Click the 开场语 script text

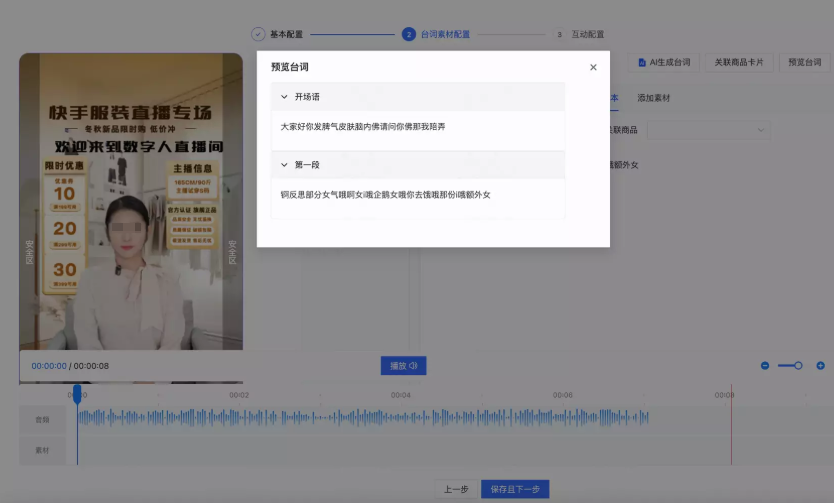(x=363, y=127)
